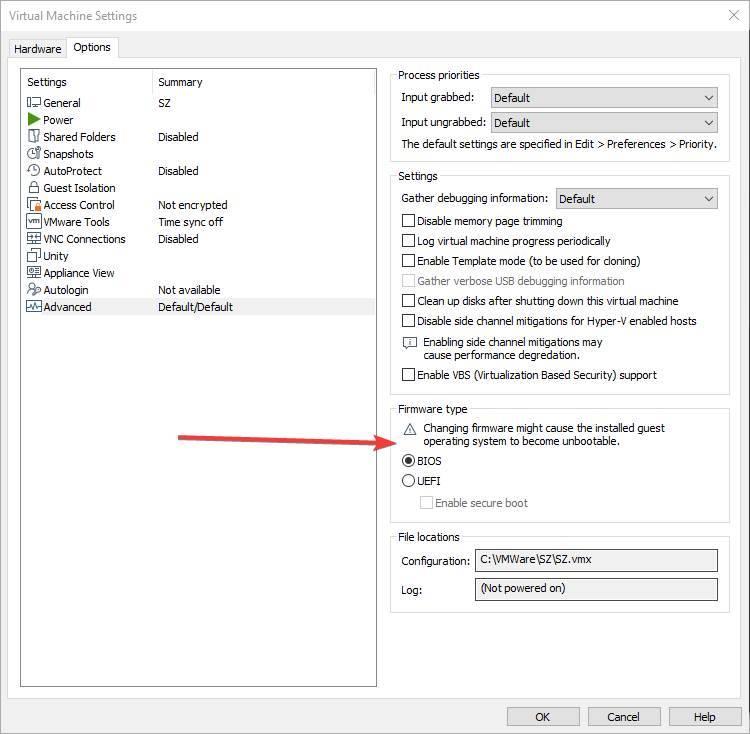Click the 'SZ' summary value

pyautogui.click(x=164, y=103)
